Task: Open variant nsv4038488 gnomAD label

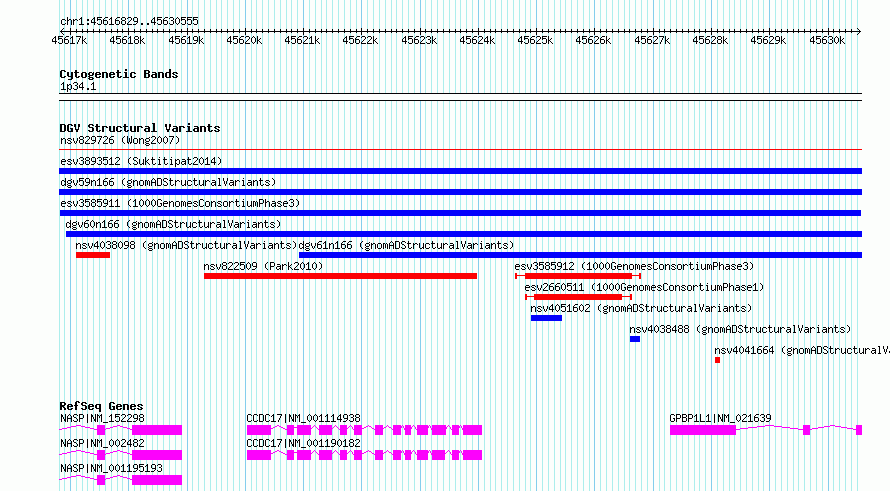Action: [740, 329]
